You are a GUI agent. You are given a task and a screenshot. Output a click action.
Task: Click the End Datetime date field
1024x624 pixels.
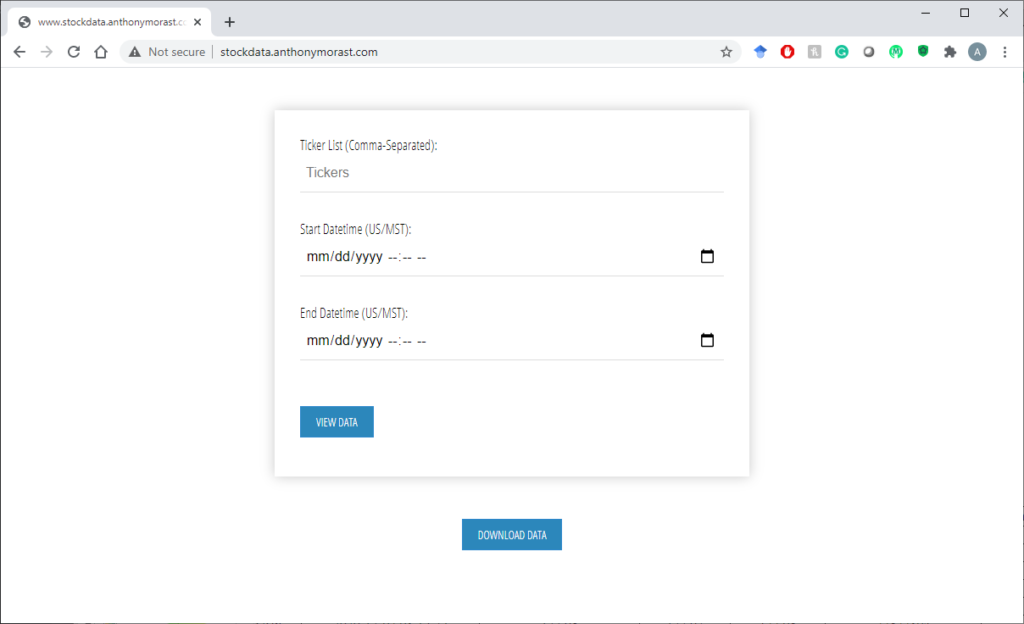(x=511, y=340)
